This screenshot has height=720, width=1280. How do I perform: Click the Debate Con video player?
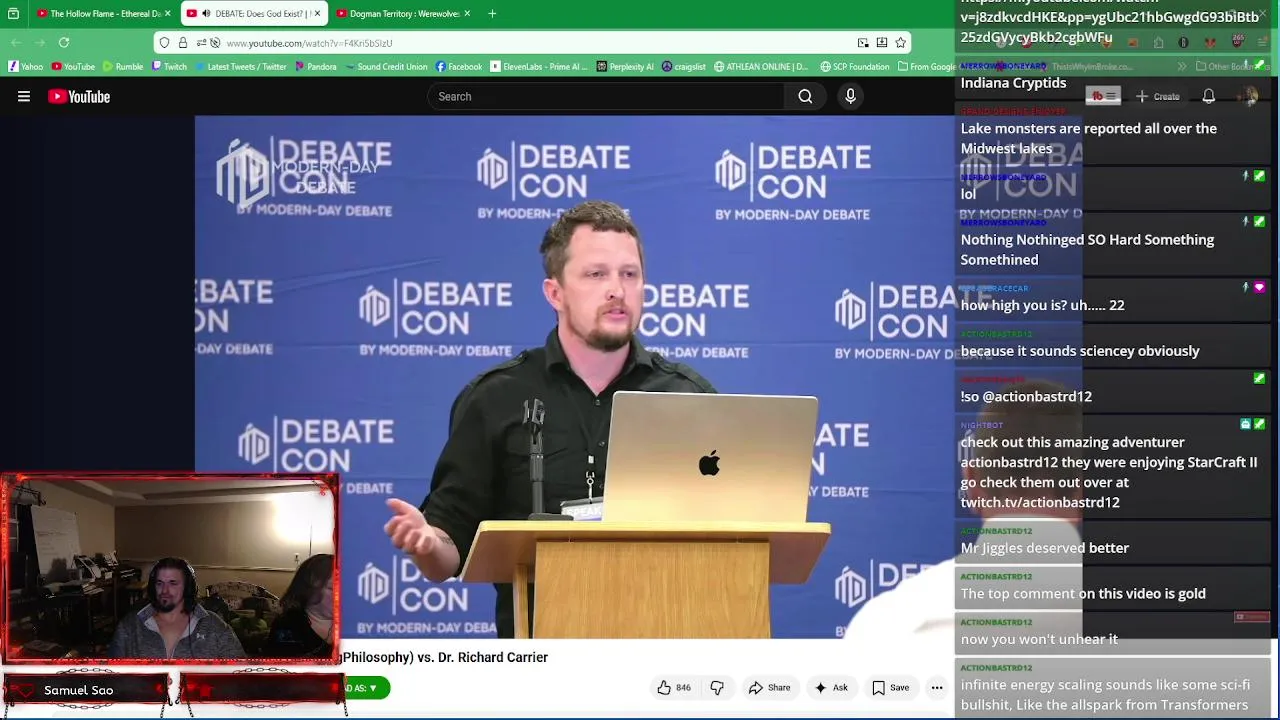point(575,377)
